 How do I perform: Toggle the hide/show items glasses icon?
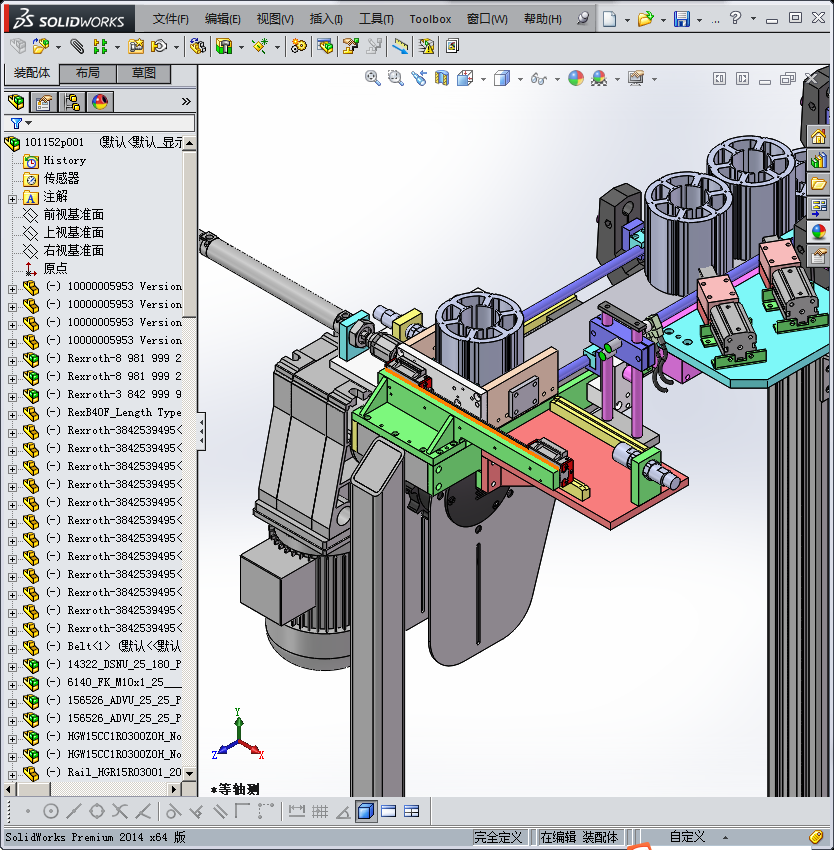pos(539,78)
